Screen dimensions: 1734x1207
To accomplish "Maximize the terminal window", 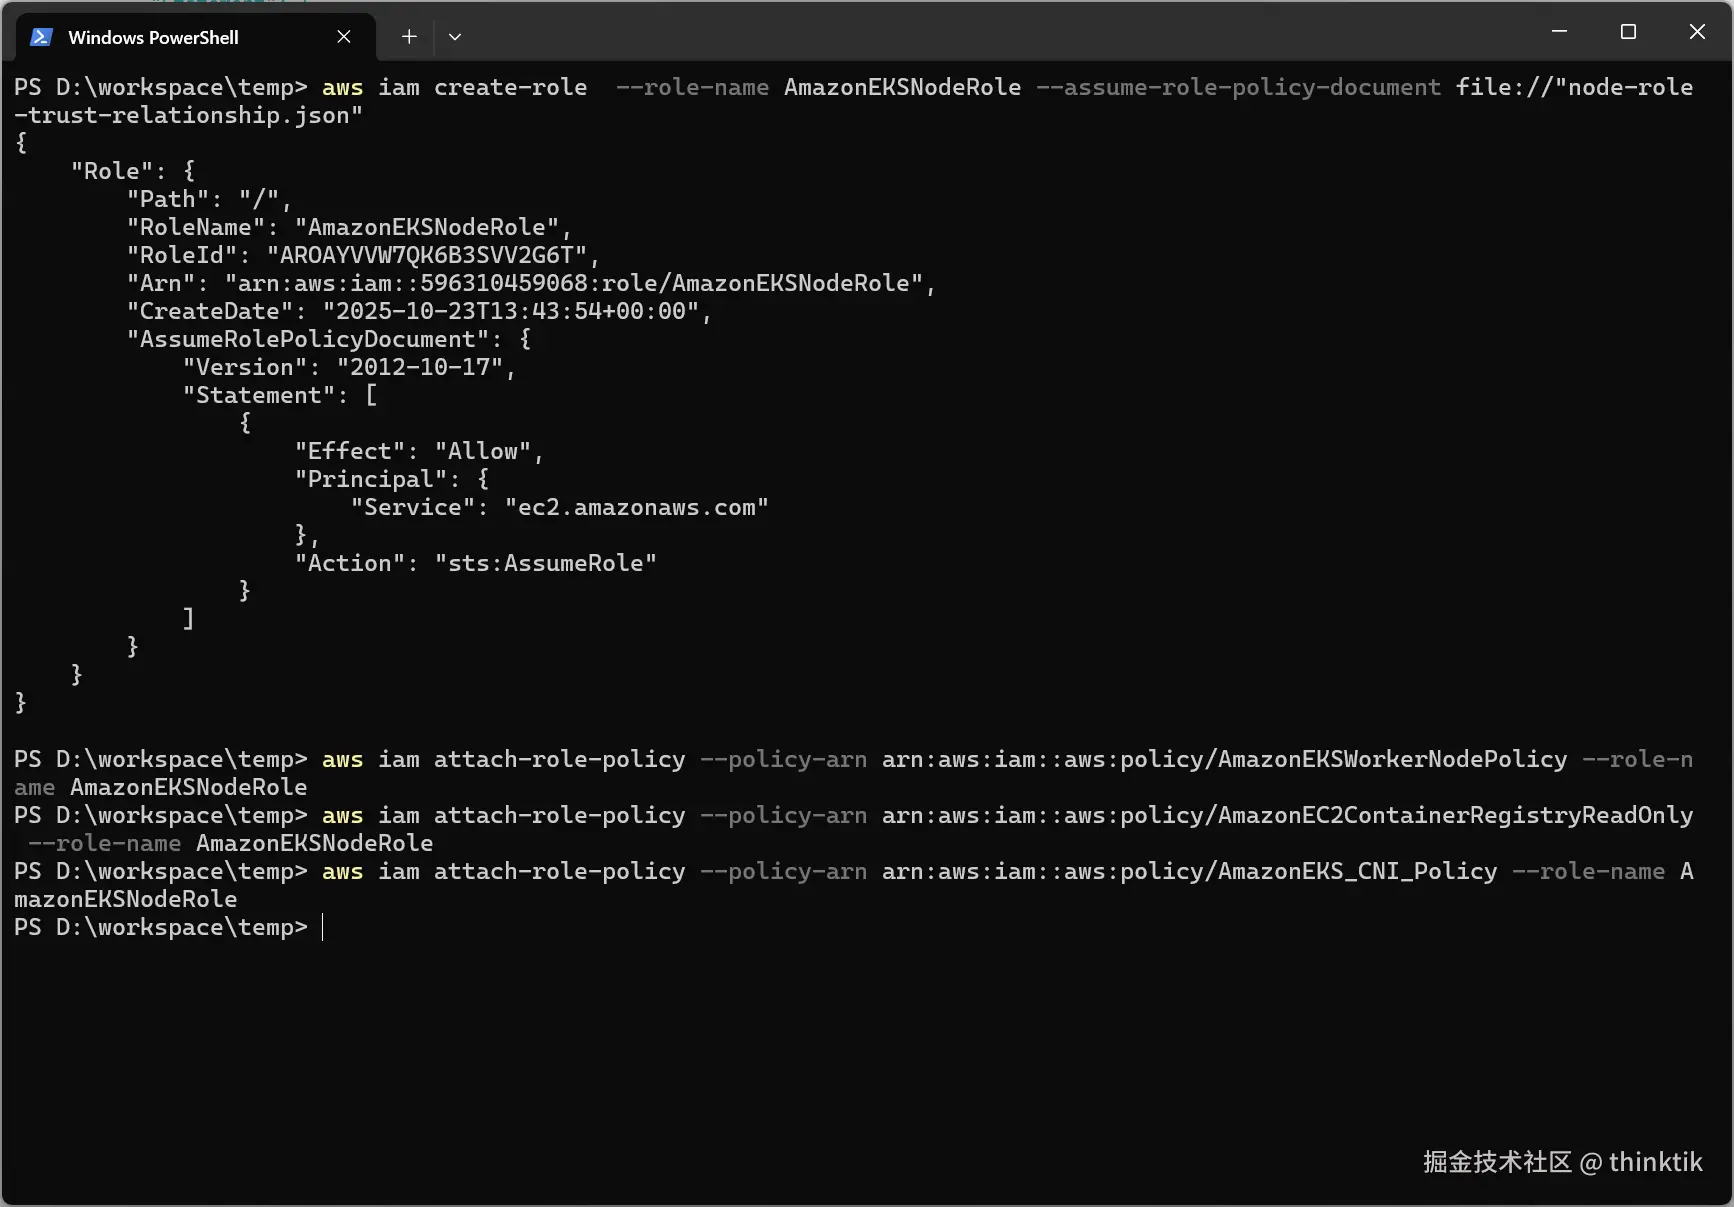I will [x=1628, y=32].
